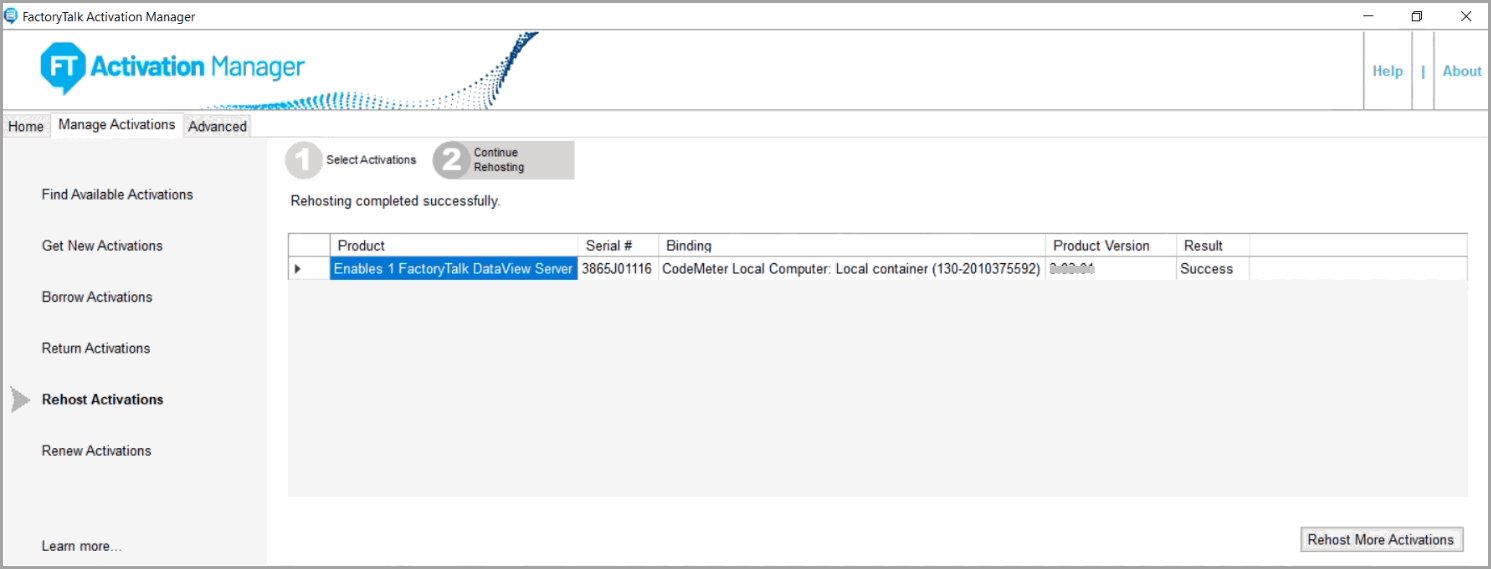
Task: Click the Binding column header
Action: point(852,246)
